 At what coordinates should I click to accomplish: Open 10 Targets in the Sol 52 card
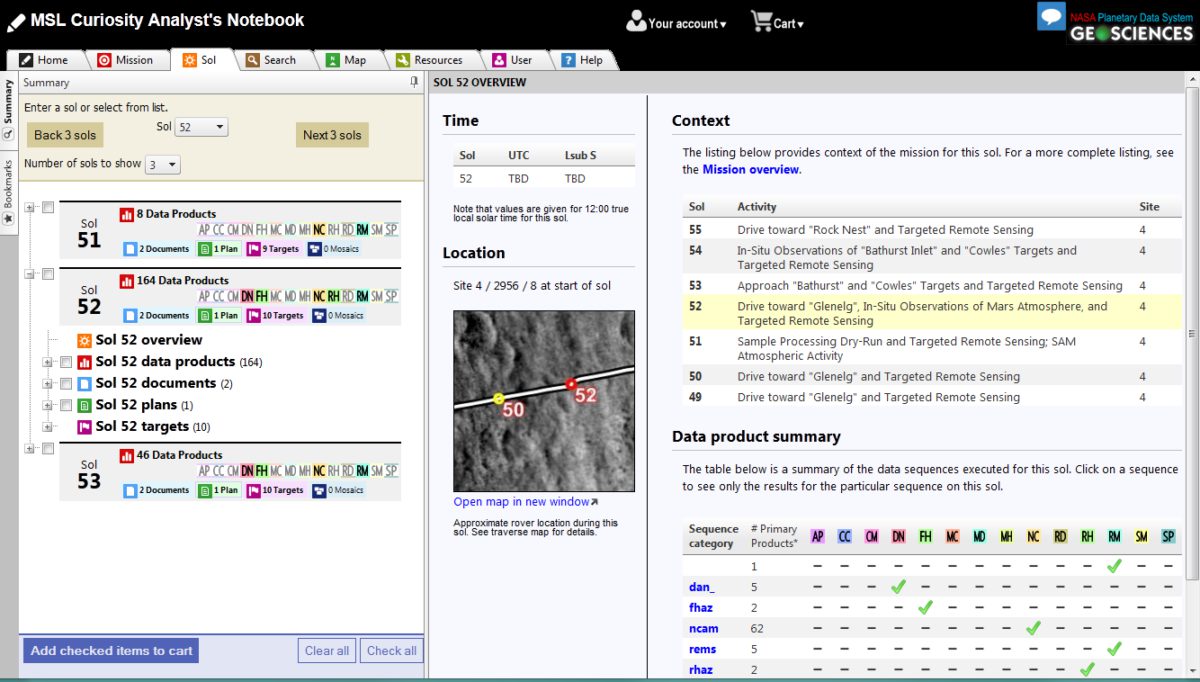(x=276, y=315)
